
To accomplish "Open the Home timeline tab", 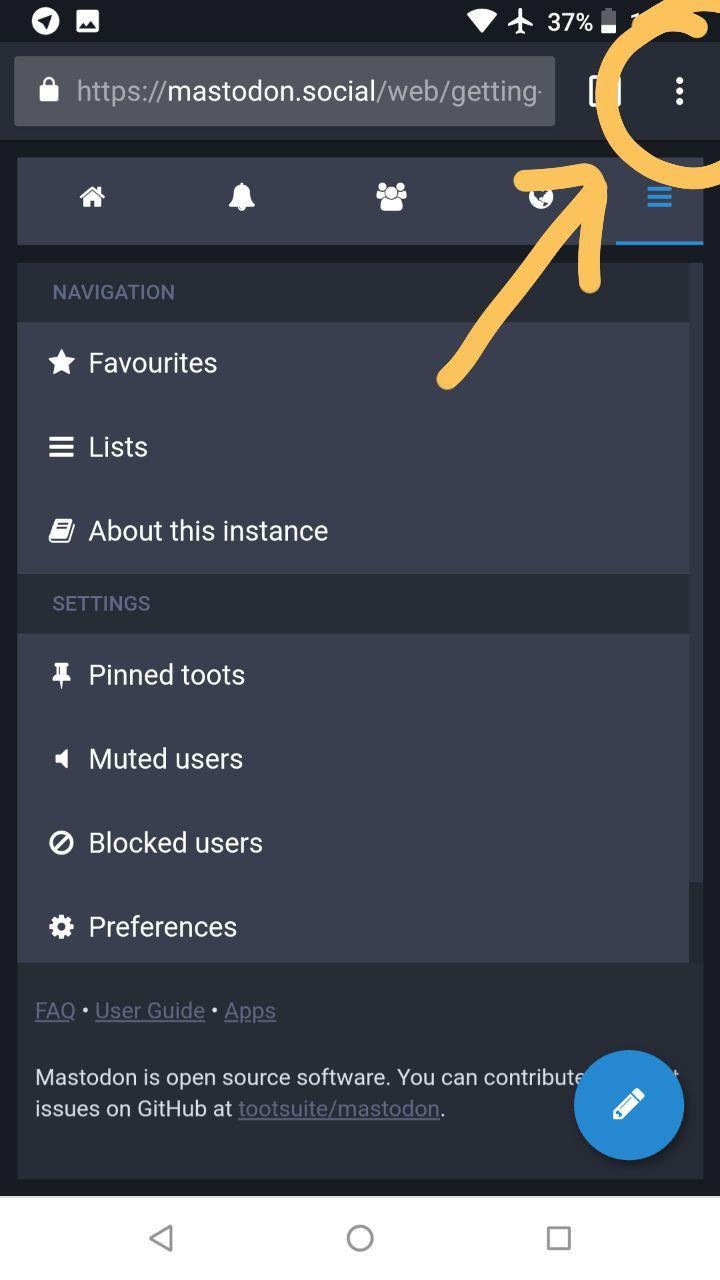I will tap(92, 198).
